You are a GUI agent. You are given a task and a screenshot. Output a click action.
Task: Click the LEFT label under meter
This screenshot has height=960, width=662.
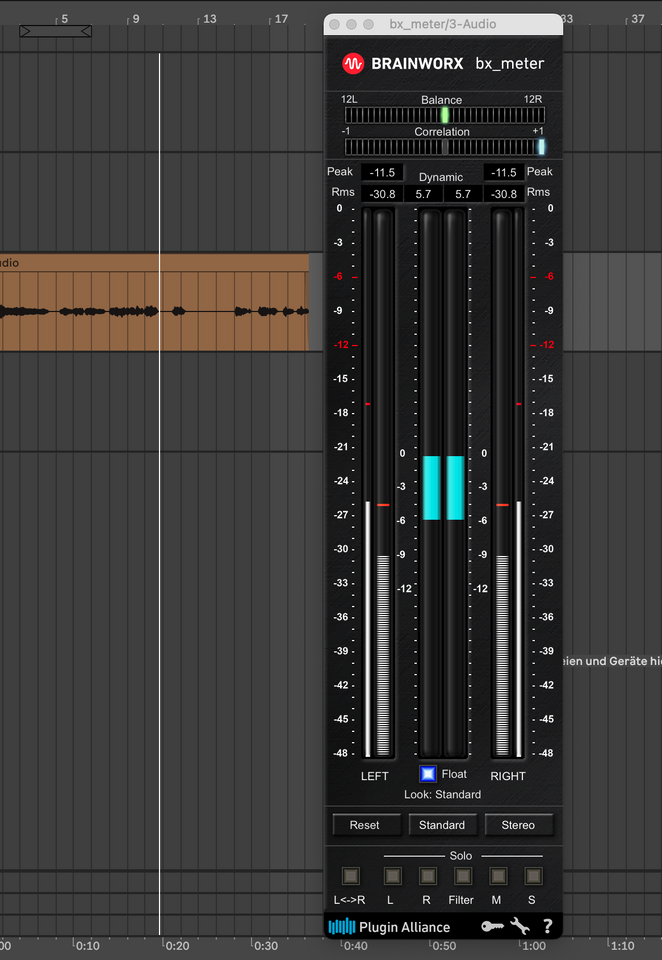tap(375, 776)
